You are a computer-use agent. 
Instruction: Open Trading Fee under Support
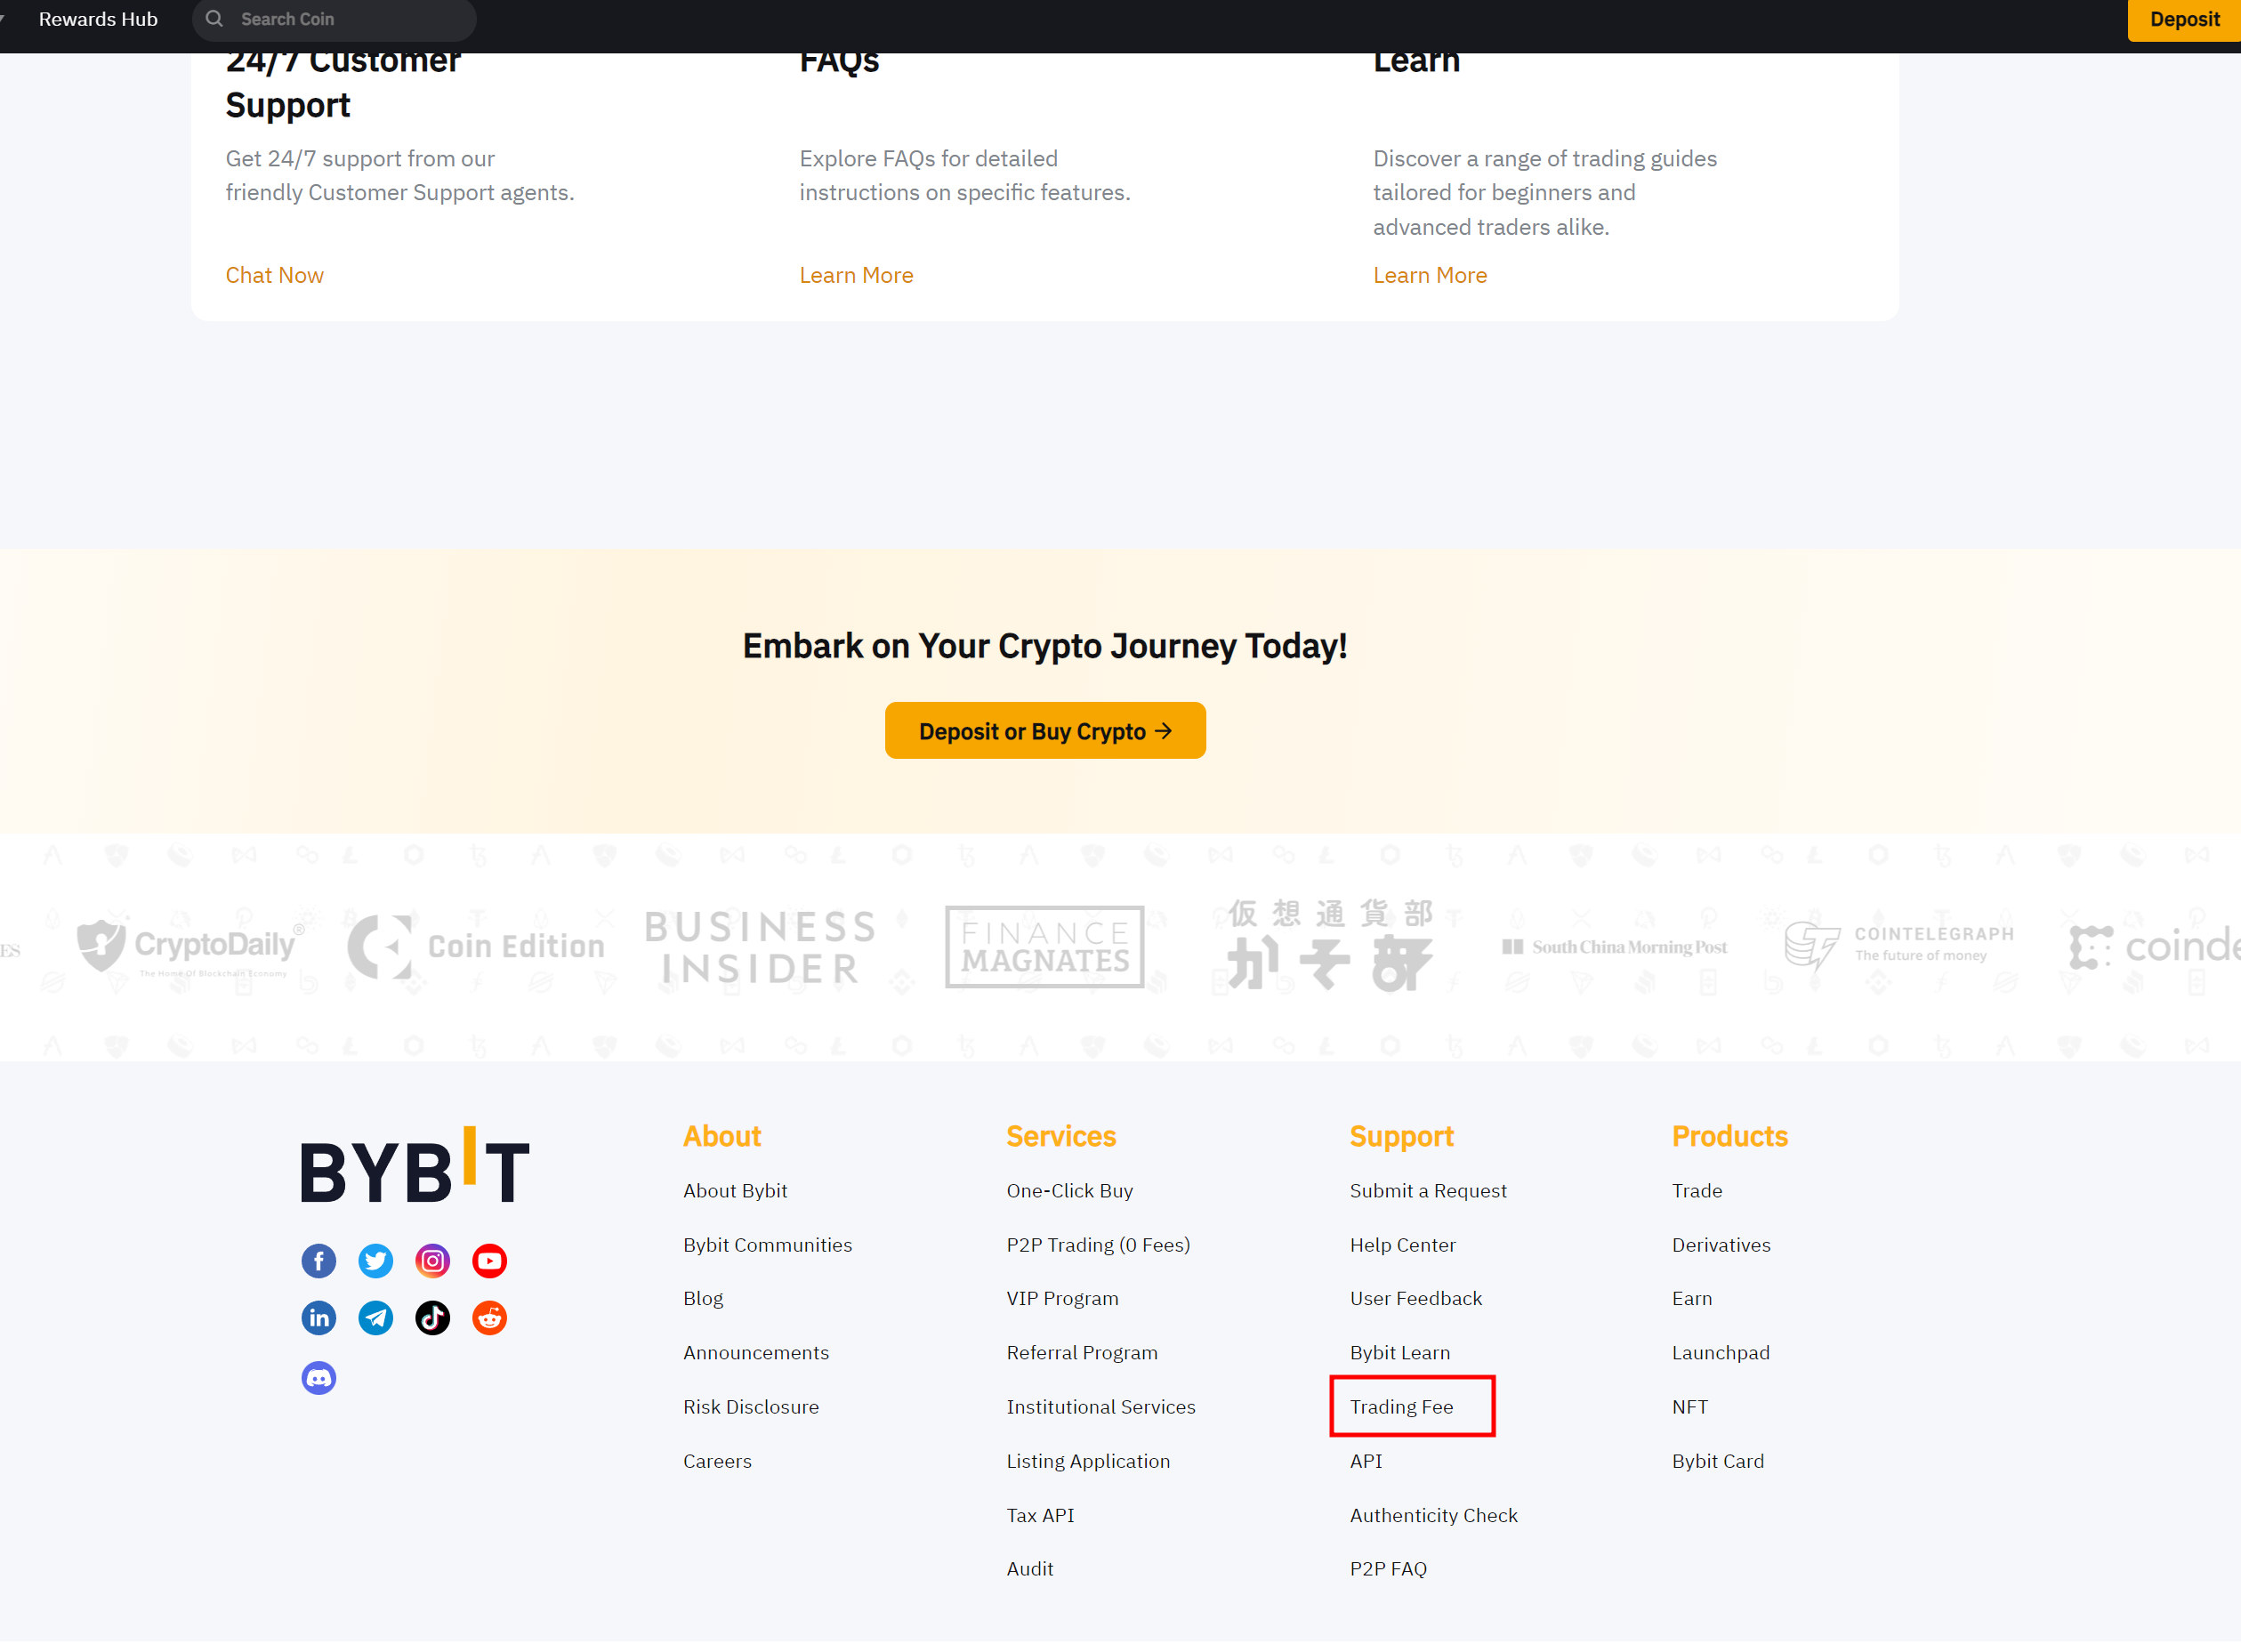coord(1401,1407)
